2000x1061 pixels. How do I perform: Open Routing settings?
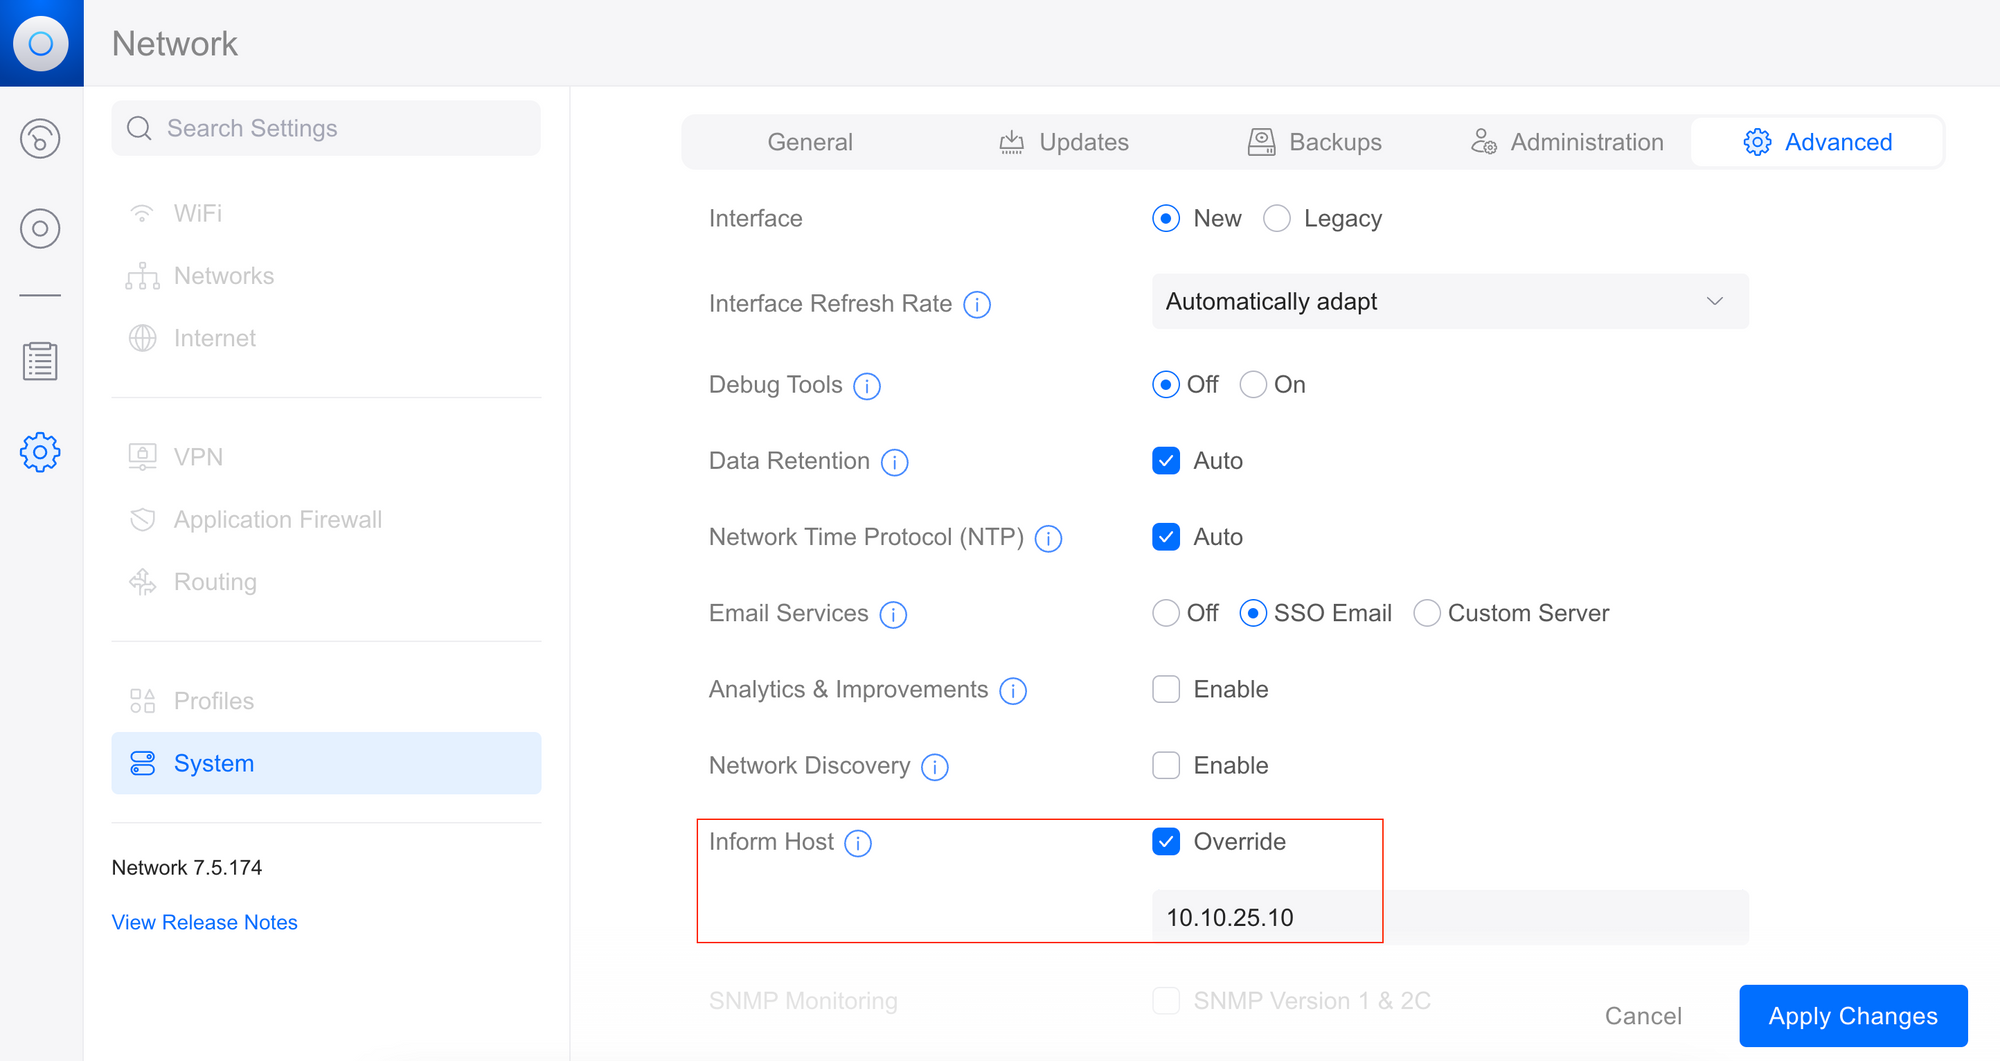pyautogui.click(x=326, y=582)
